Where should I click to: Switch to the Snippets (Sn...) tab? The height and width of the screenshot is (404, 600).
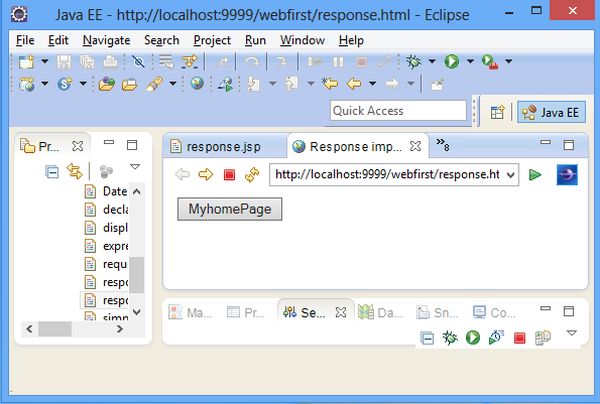pos(437,313)
